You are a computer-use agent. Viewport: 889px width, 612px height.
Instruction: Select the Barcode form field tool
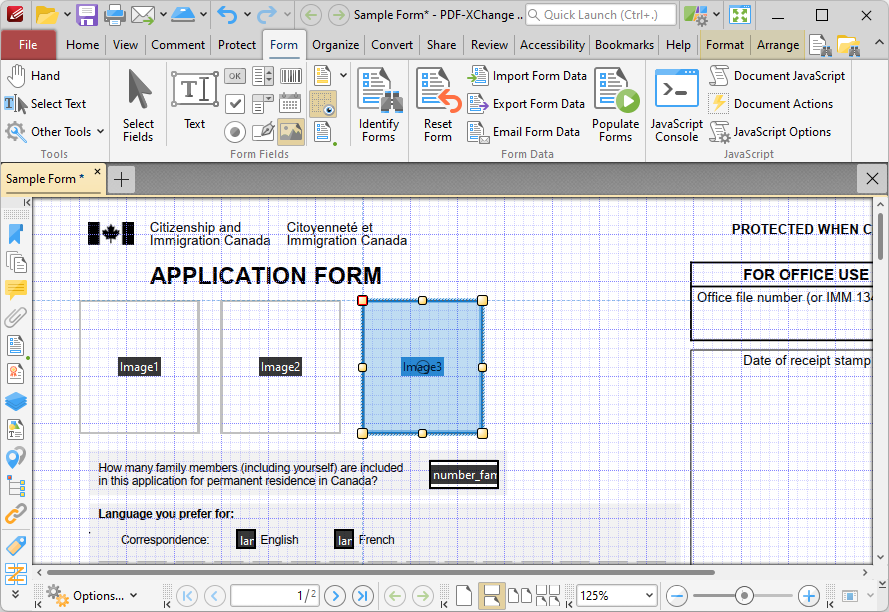click(x=290, y=76)
